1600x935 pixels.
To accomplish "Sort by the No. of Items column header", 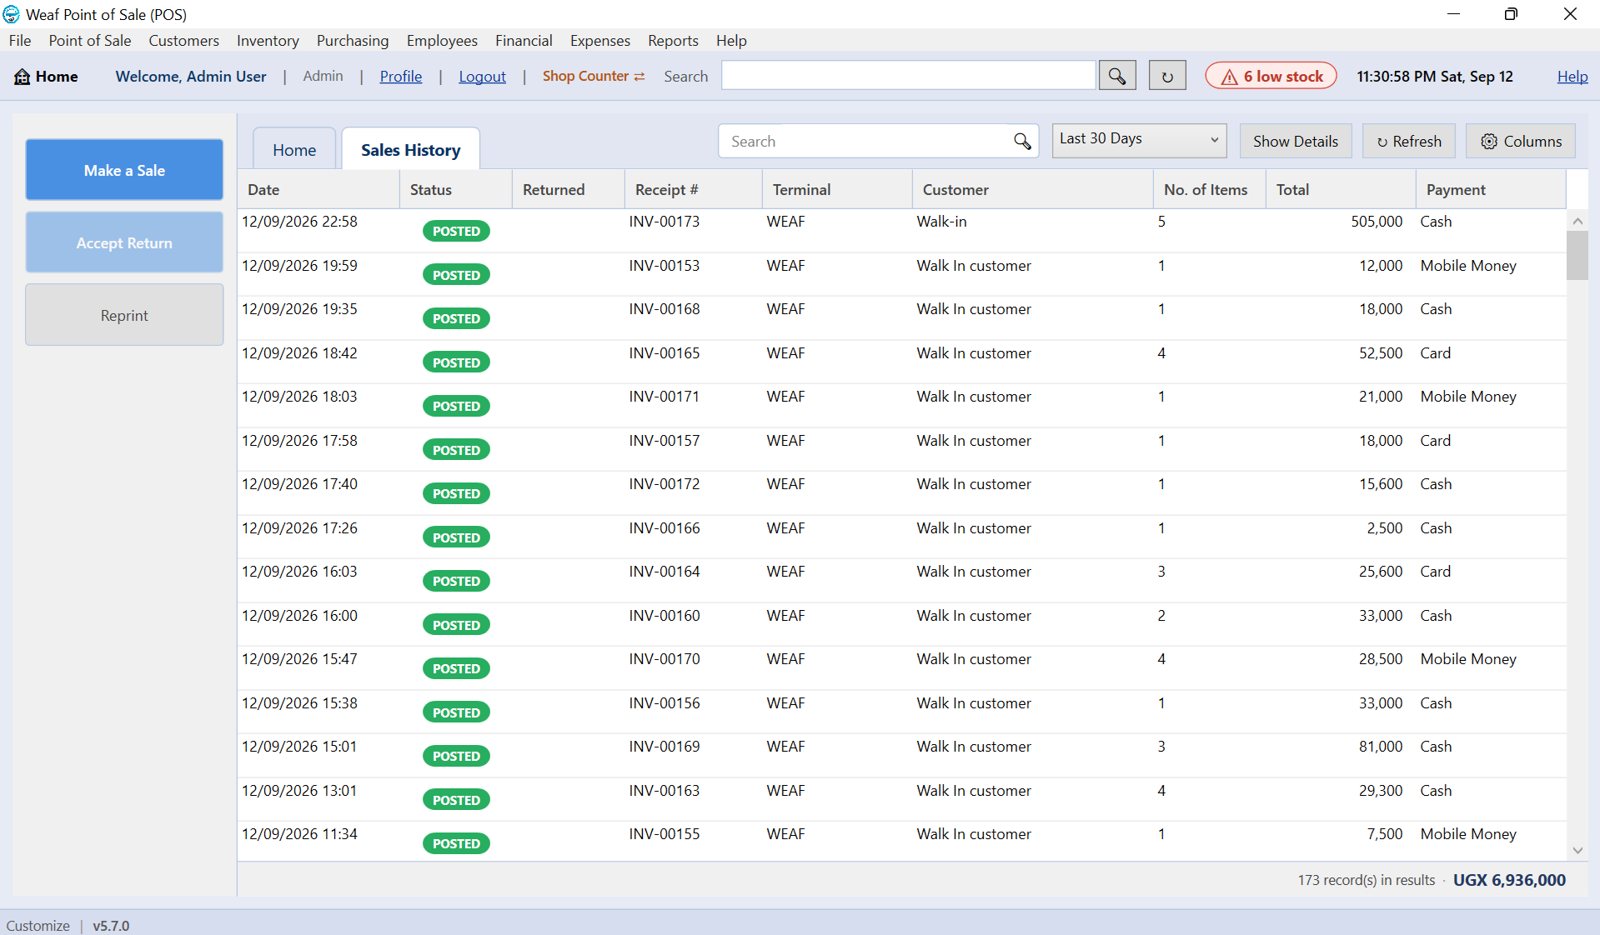I will [x=1209, y=189].
